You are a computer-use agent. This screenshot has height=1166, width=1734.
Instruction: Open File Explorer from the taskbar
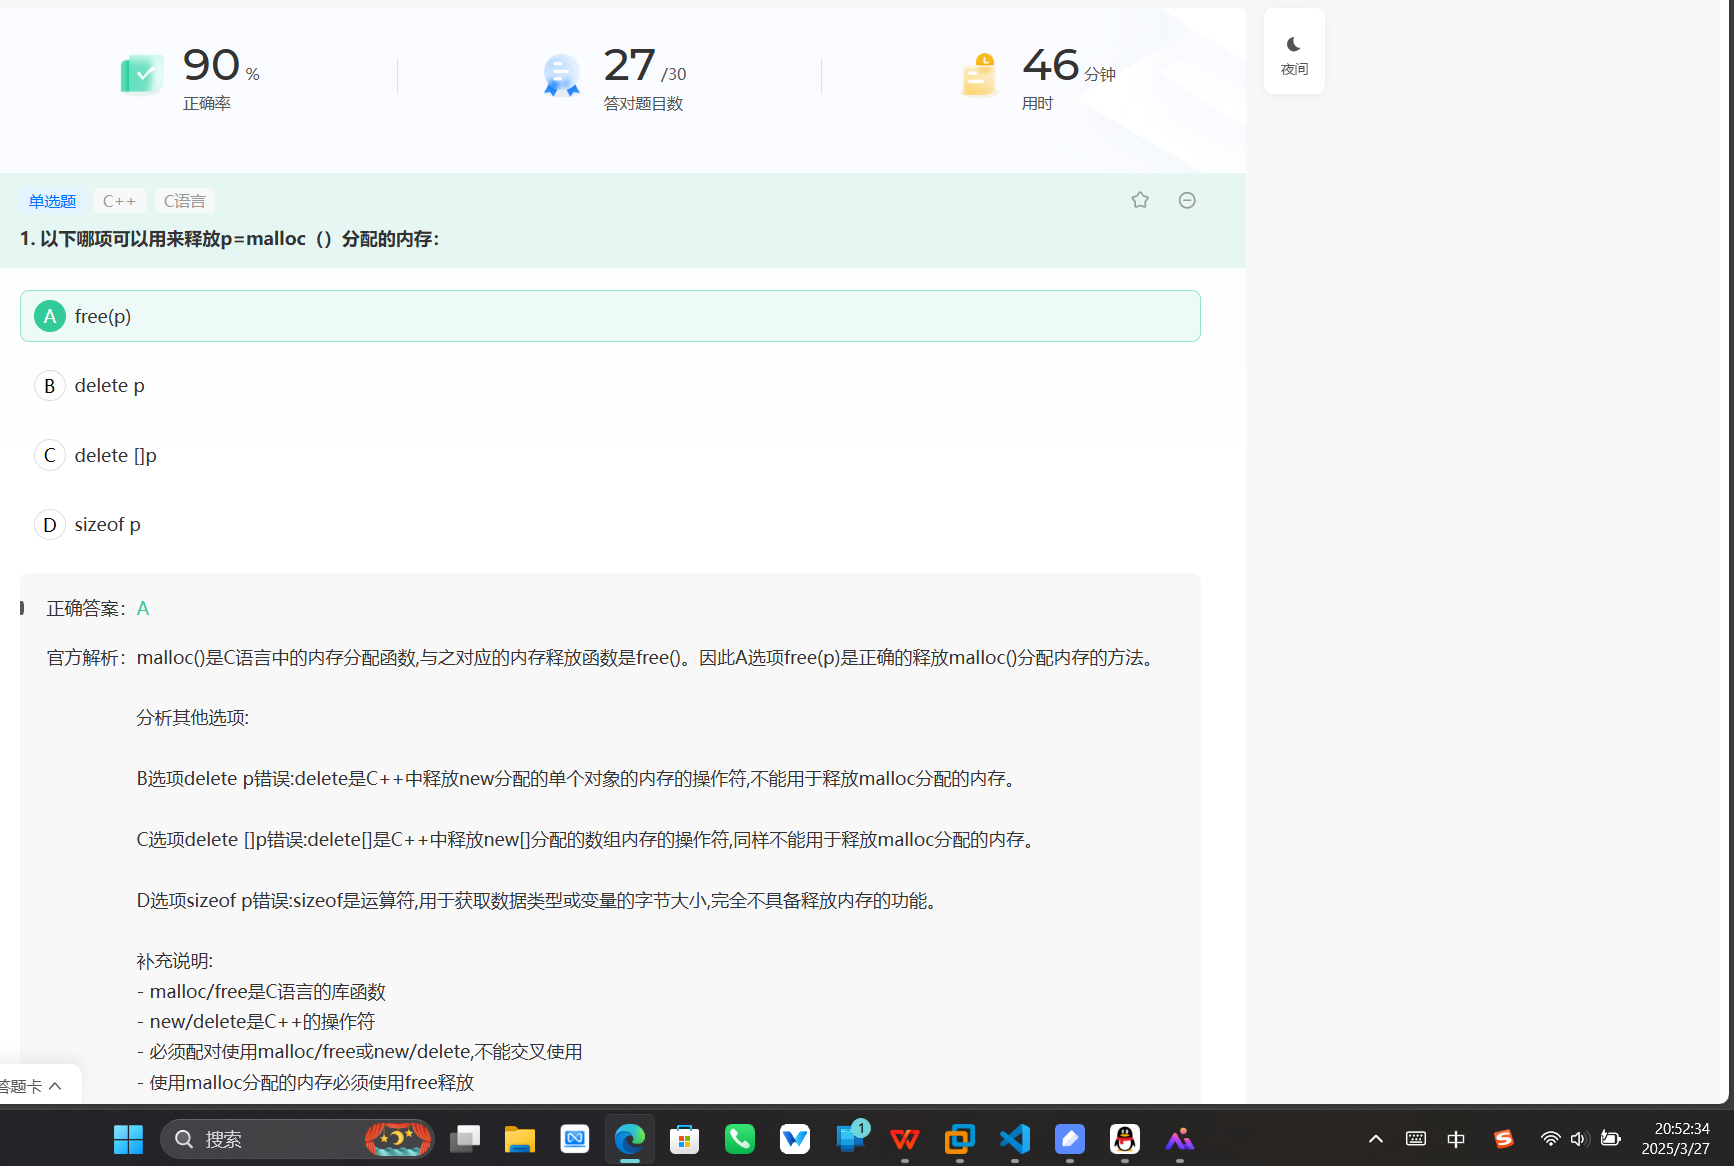coord(520,1139)
